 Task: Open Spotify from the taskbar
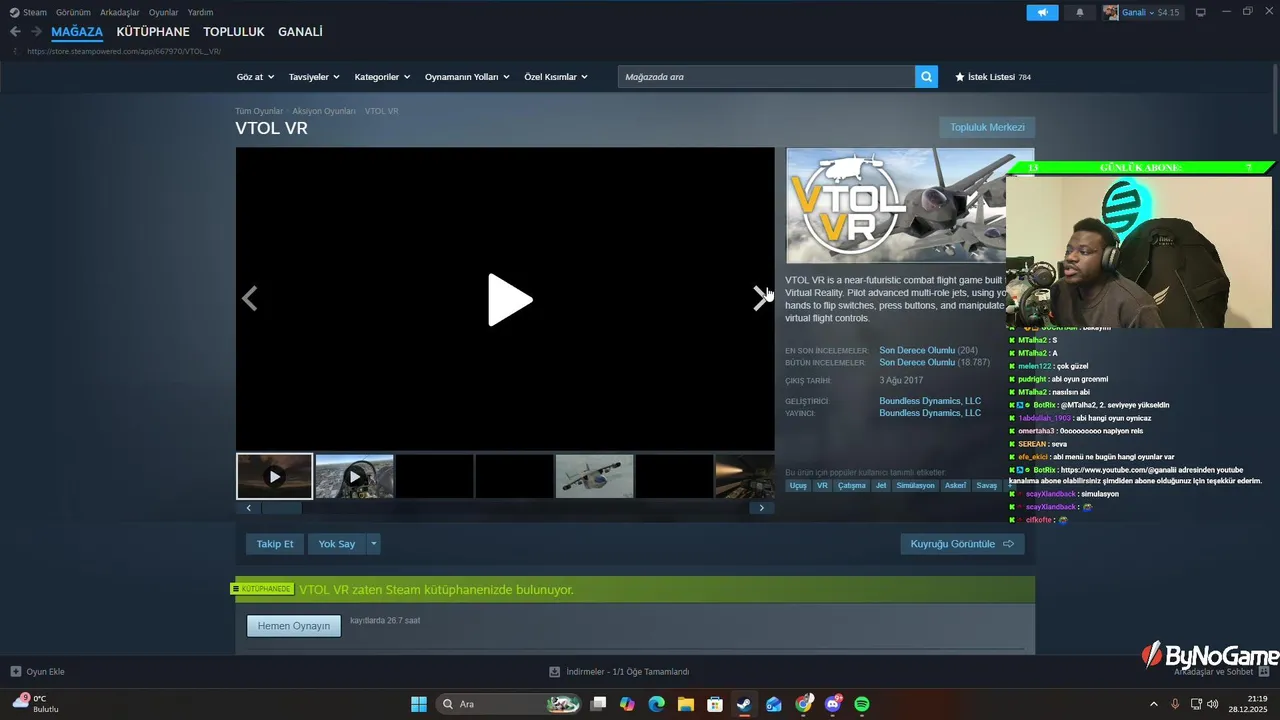point(862,704)
